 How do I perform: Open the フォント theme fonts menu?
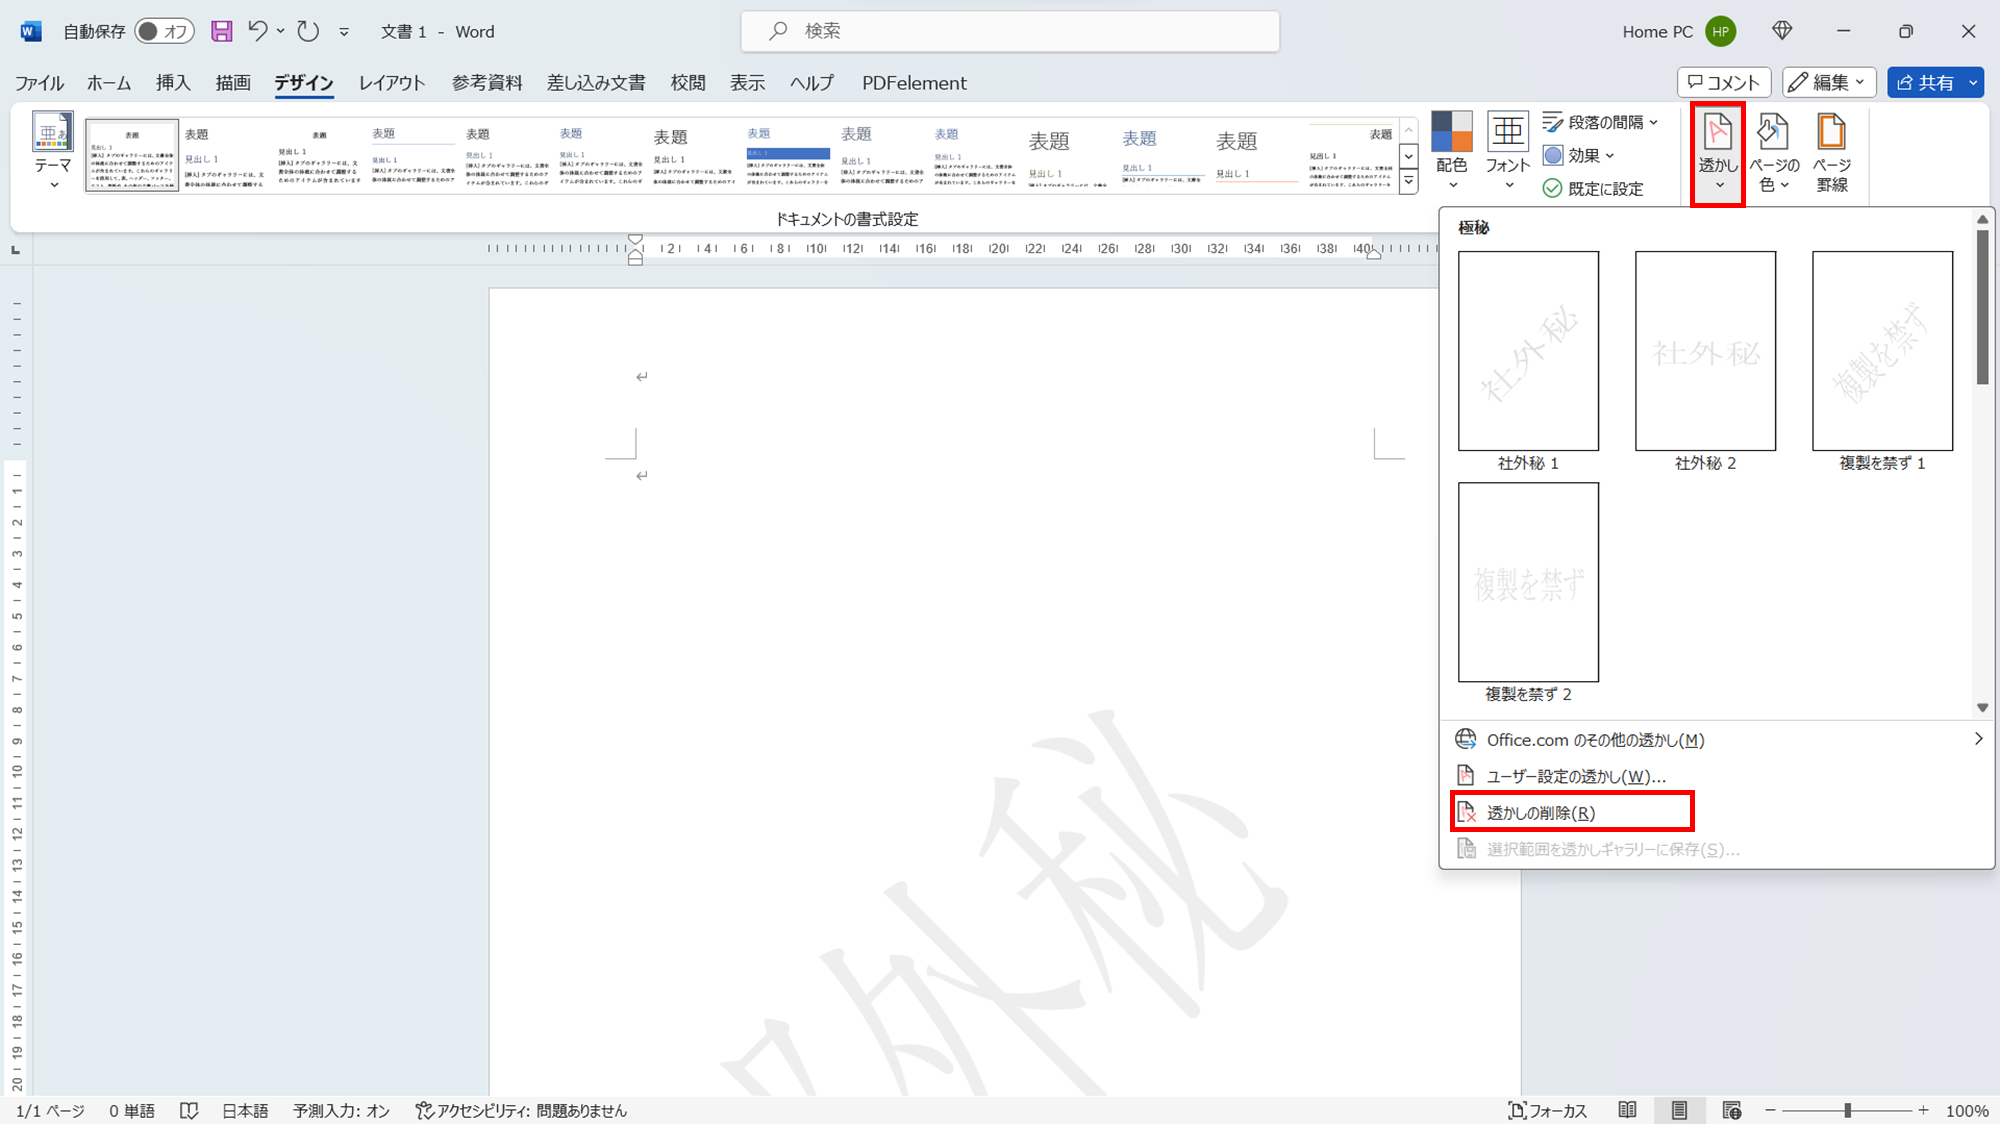(x=1507, y=151)
